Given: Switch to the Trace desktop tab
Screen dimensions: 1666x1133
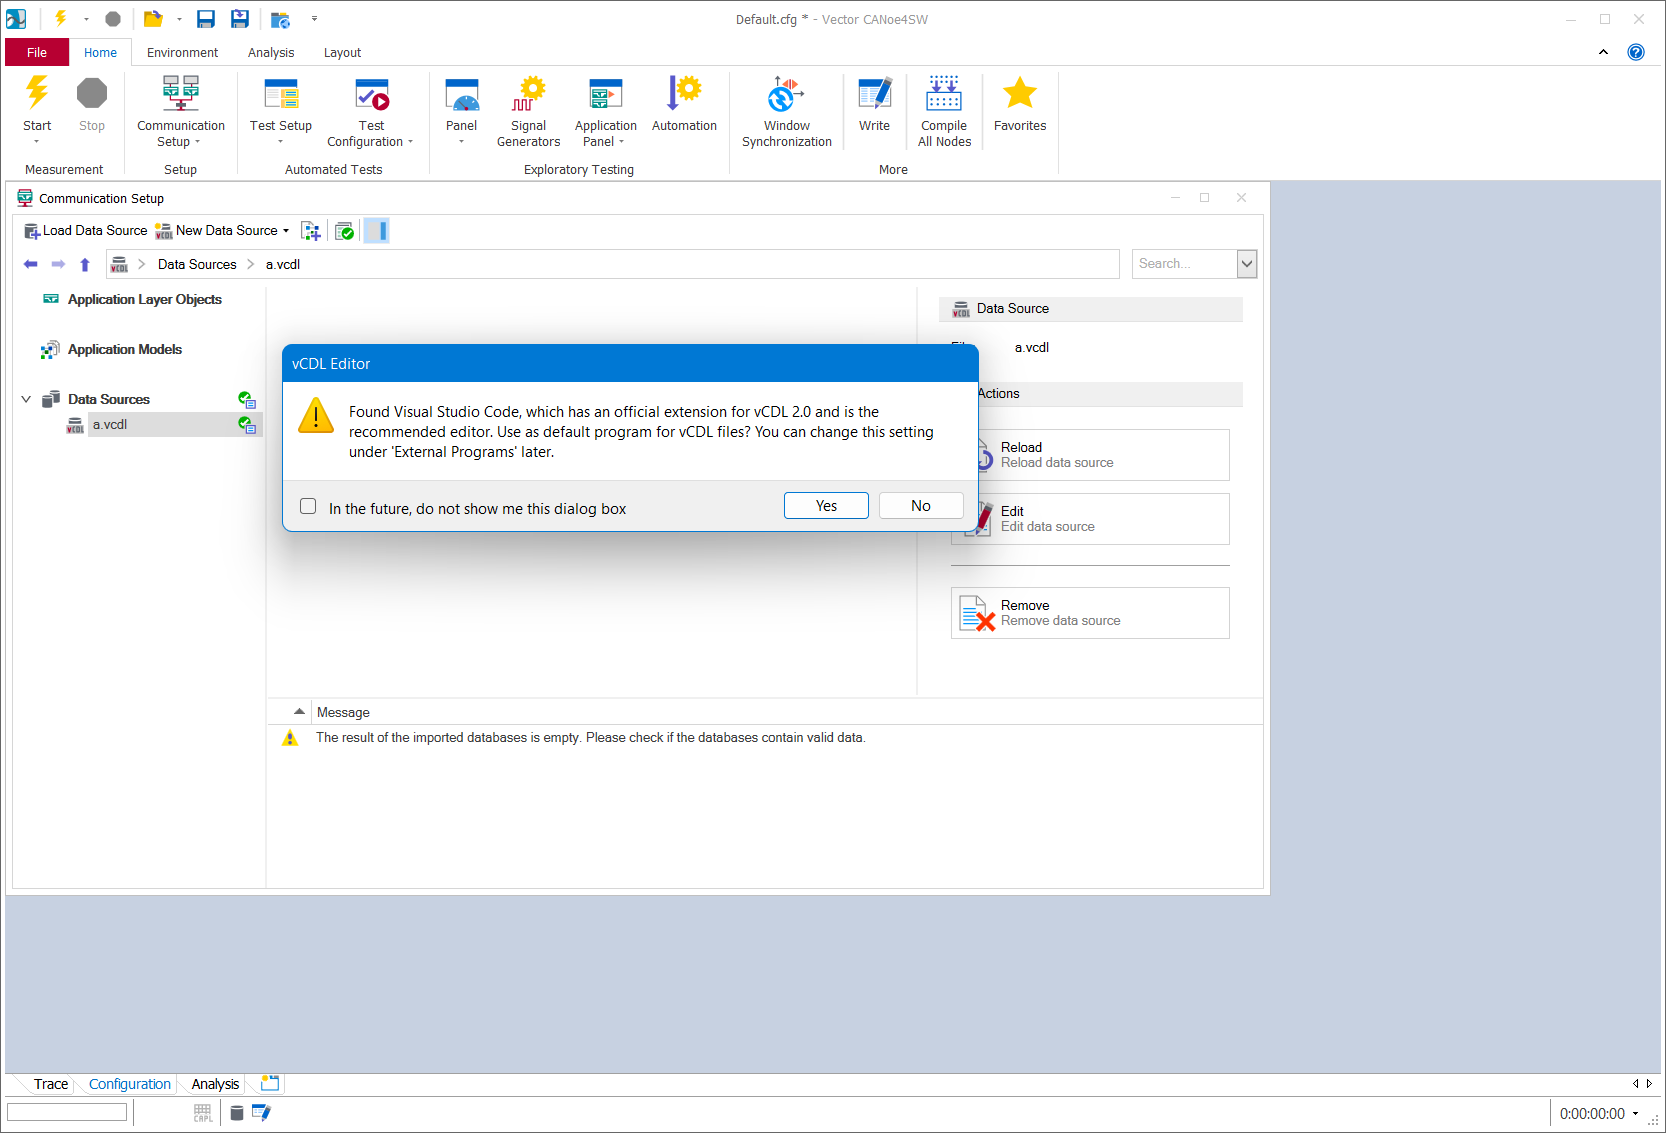Looking at the screenshot, I should pyautogui.click(x=50, y=1084).
